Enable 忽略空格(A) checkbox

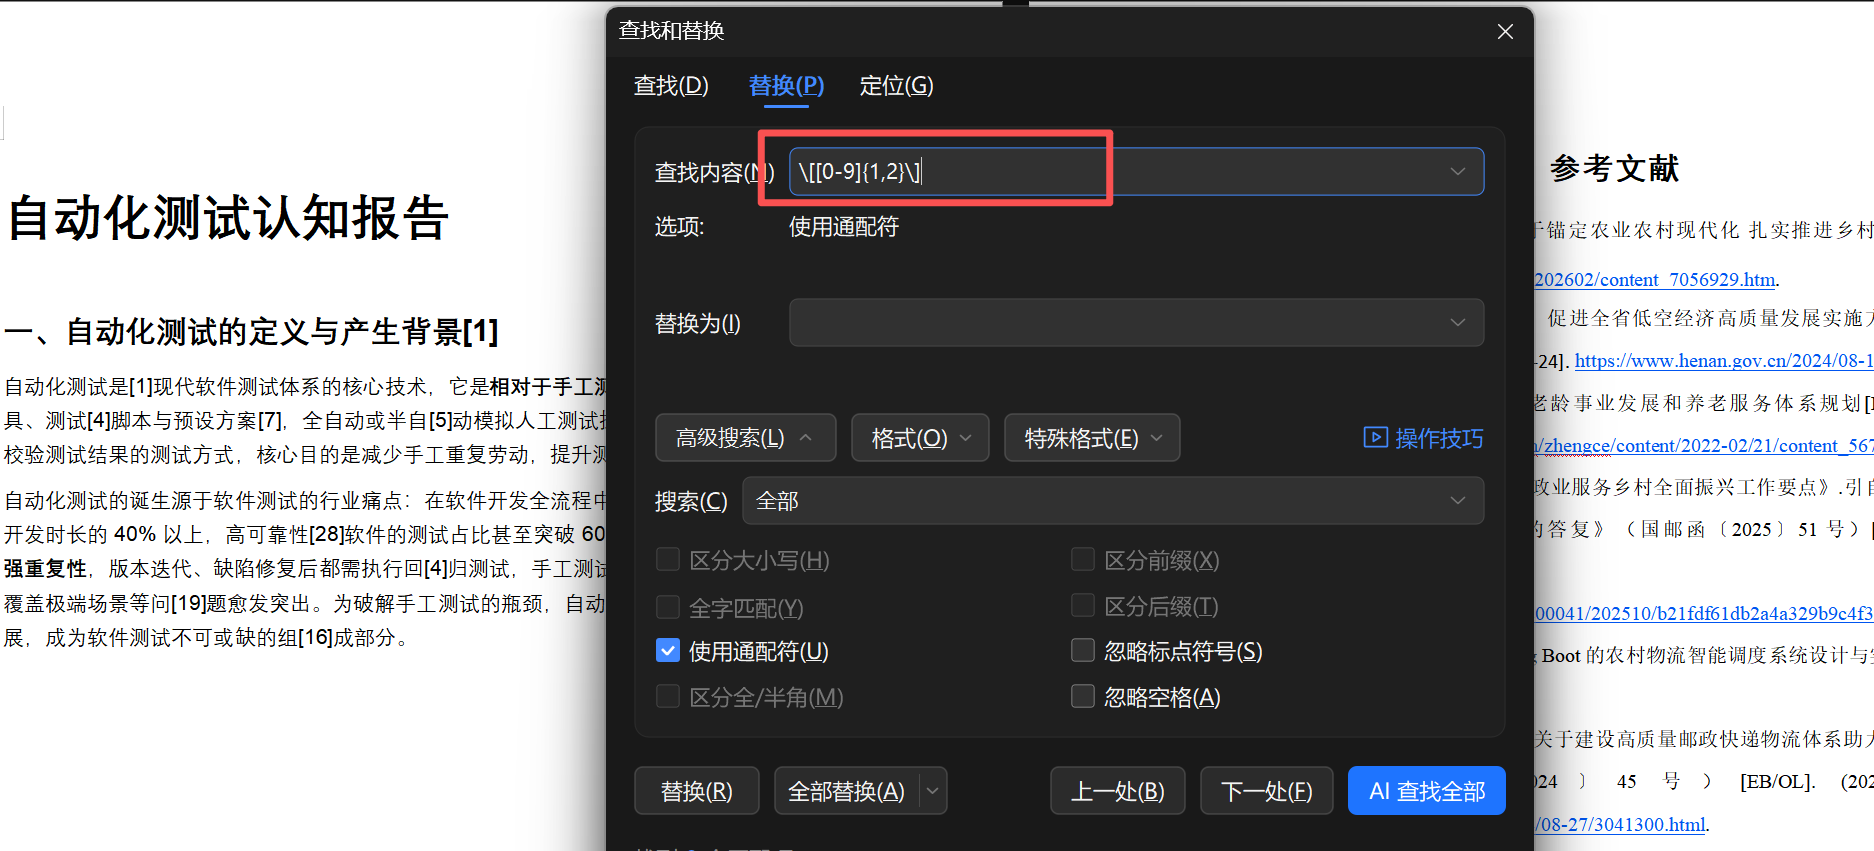pyautogui.click(x=1083, y=696)
